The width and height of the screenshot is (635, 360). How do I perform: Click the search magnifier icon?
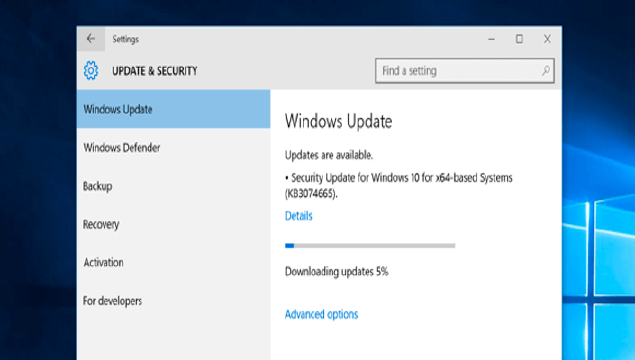coord(546,71)
